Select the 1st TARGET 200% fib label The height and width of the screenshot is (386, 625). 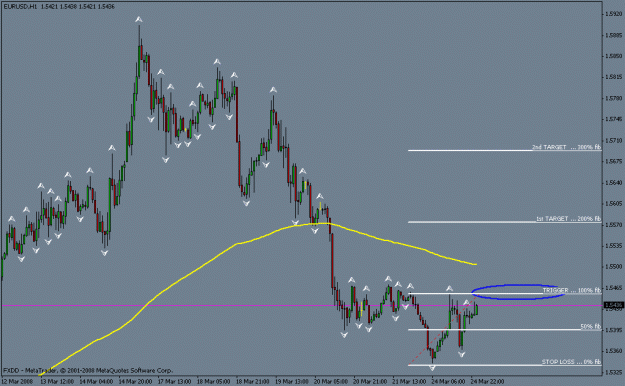click(x=568, y=219)
